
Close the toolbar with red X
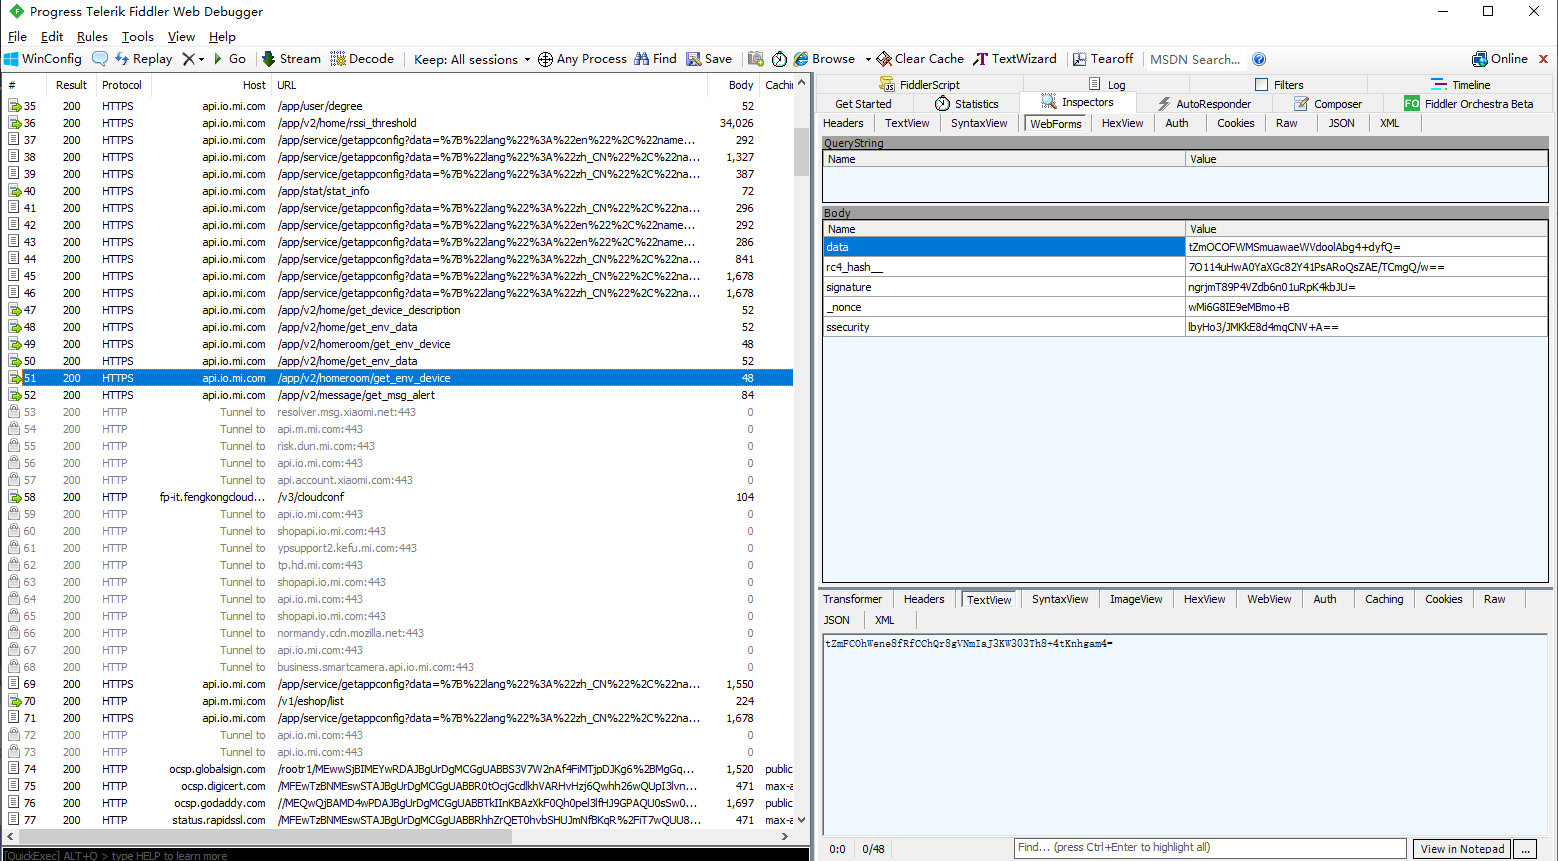tap(1543, 59)
